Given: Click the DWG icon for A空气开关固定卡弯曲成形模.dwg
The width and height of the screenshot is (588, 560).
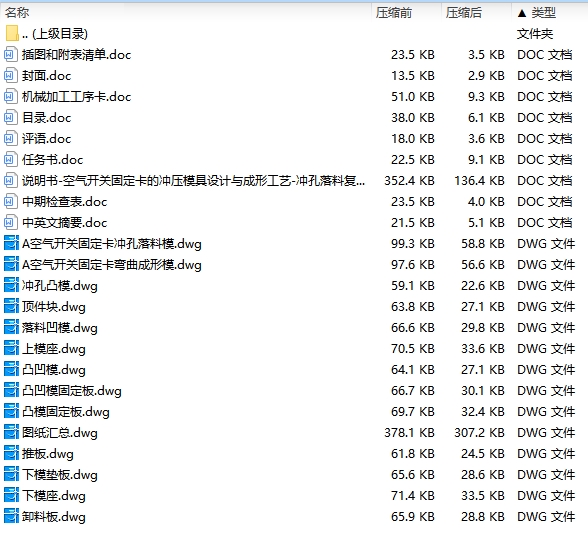Looking at the screenshot, I should point(11,264).
